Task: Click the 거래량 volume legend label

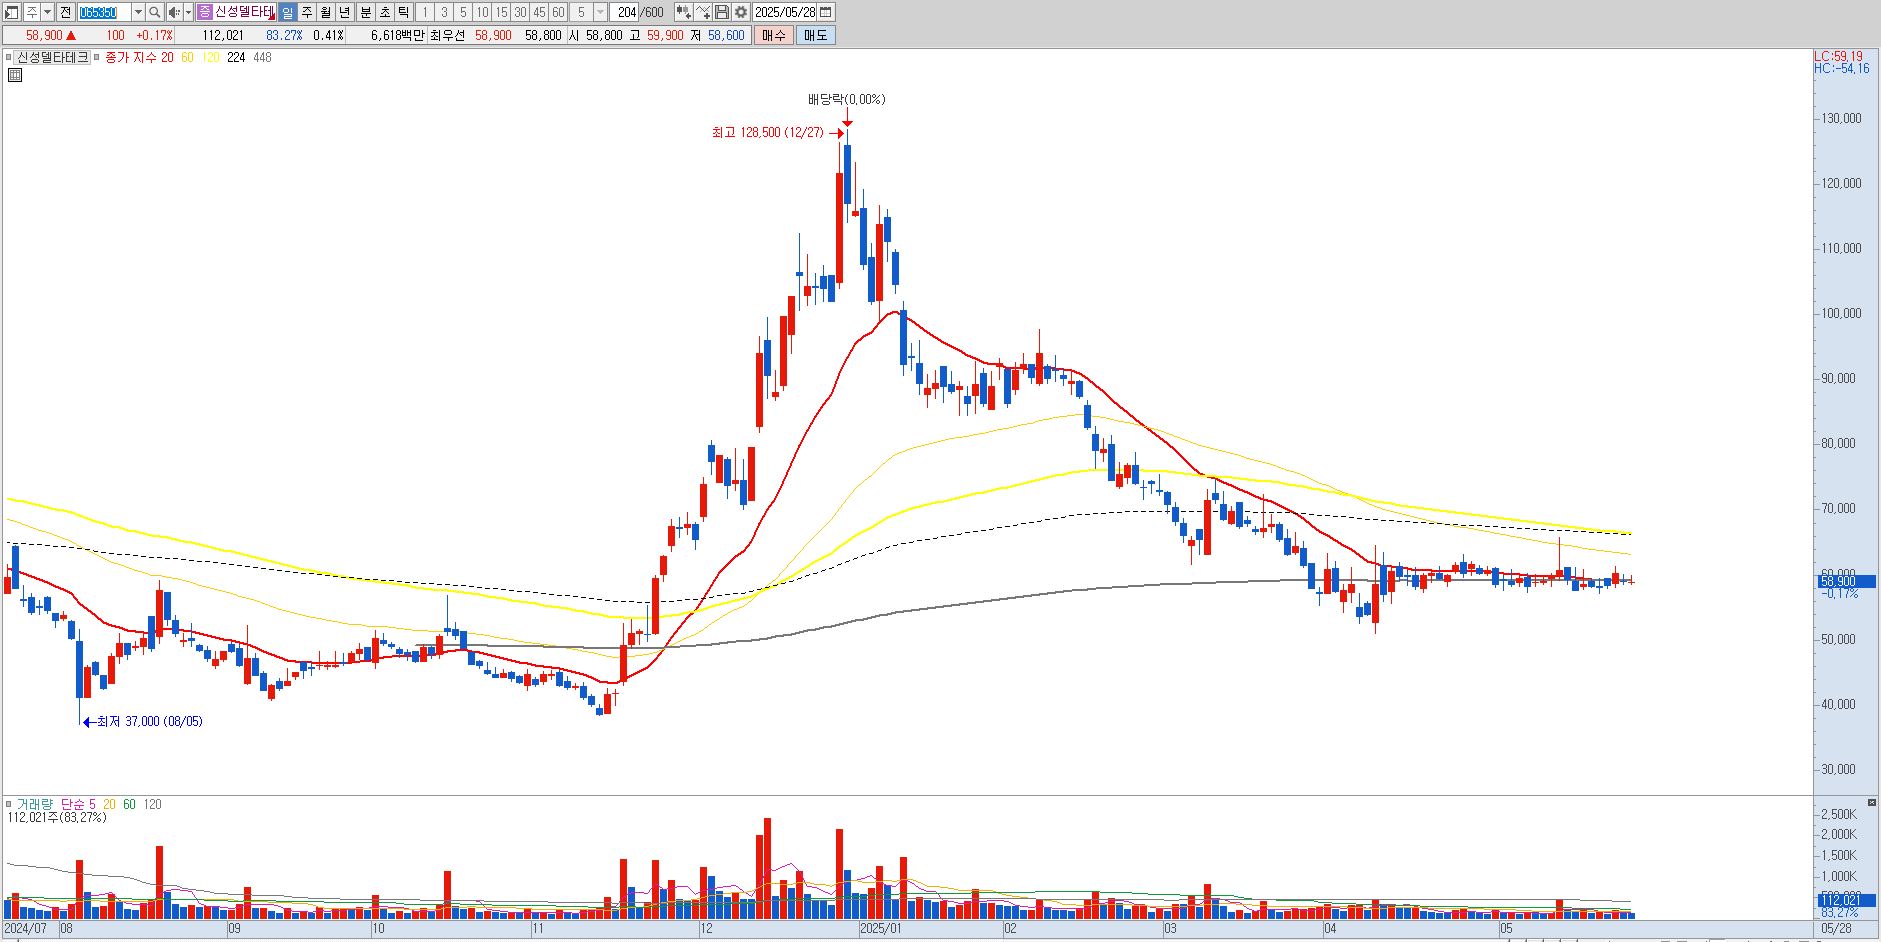Action: click(x=33, y=804)
